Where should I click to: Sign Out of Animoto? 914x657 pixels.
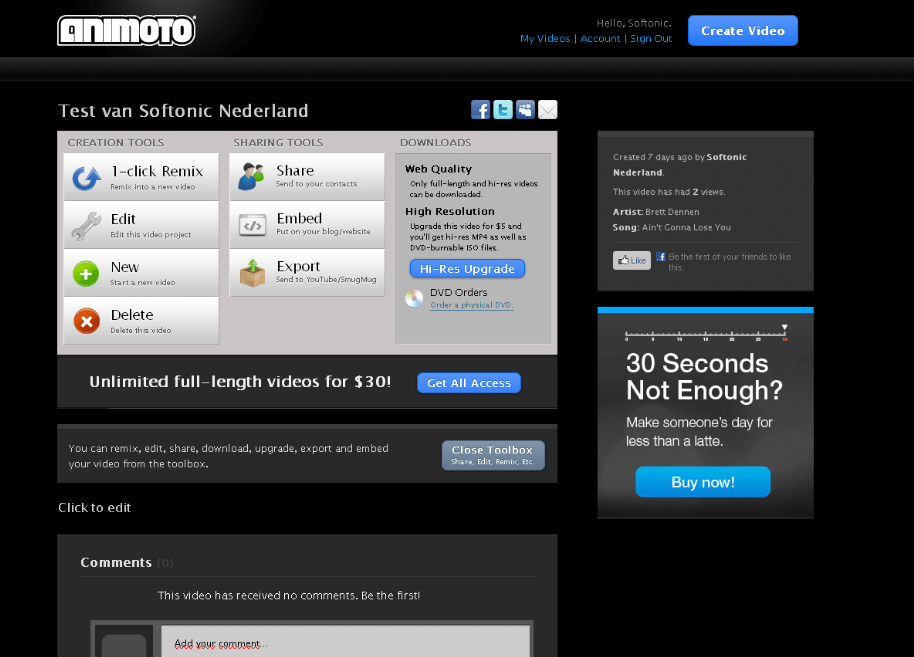pos(651,38)
